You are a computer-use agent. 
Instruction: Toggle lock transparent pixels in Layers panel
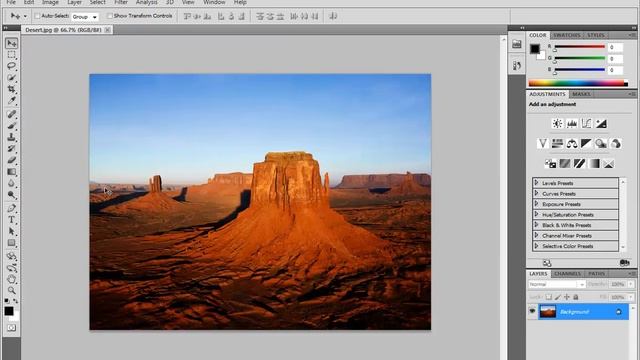pos(549,297)
